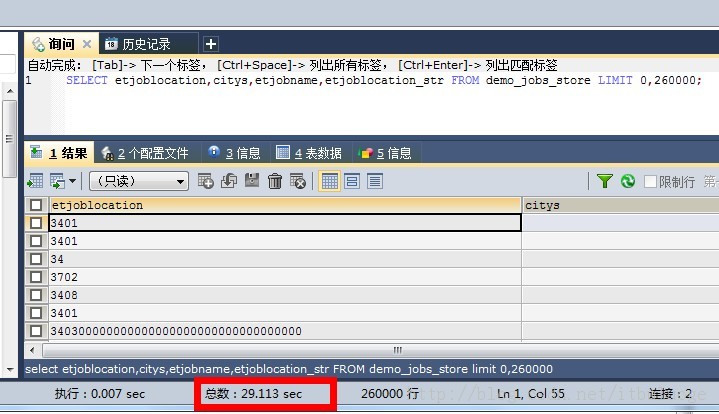Viewport: 719px width, 414px height.
Task: Click the delete row trash icon
Action: tap(275, 181)
